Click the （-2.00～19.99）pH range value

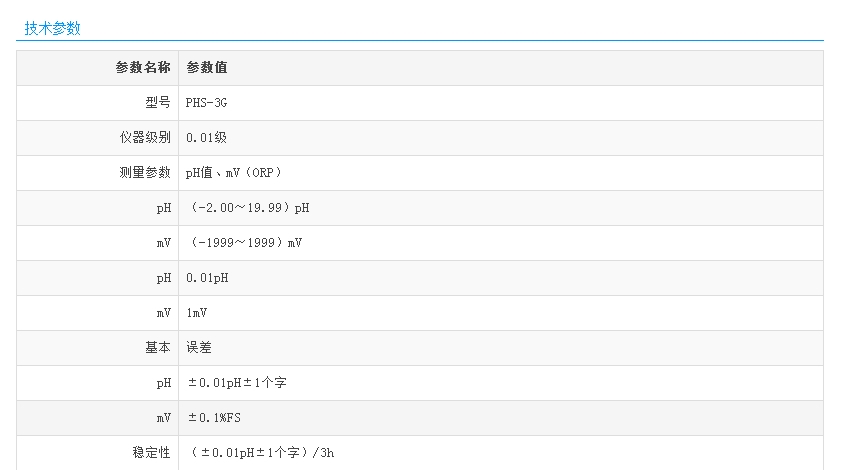coord(248,208)
